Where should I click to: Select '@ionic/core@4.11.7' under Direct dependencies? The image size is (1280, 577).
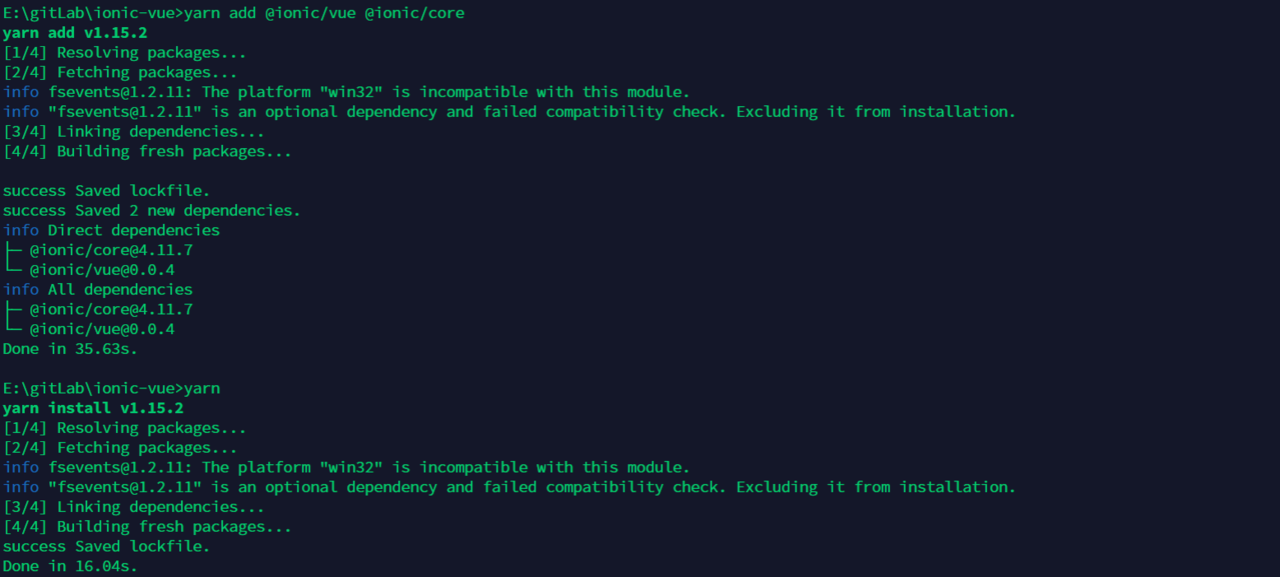111,250
